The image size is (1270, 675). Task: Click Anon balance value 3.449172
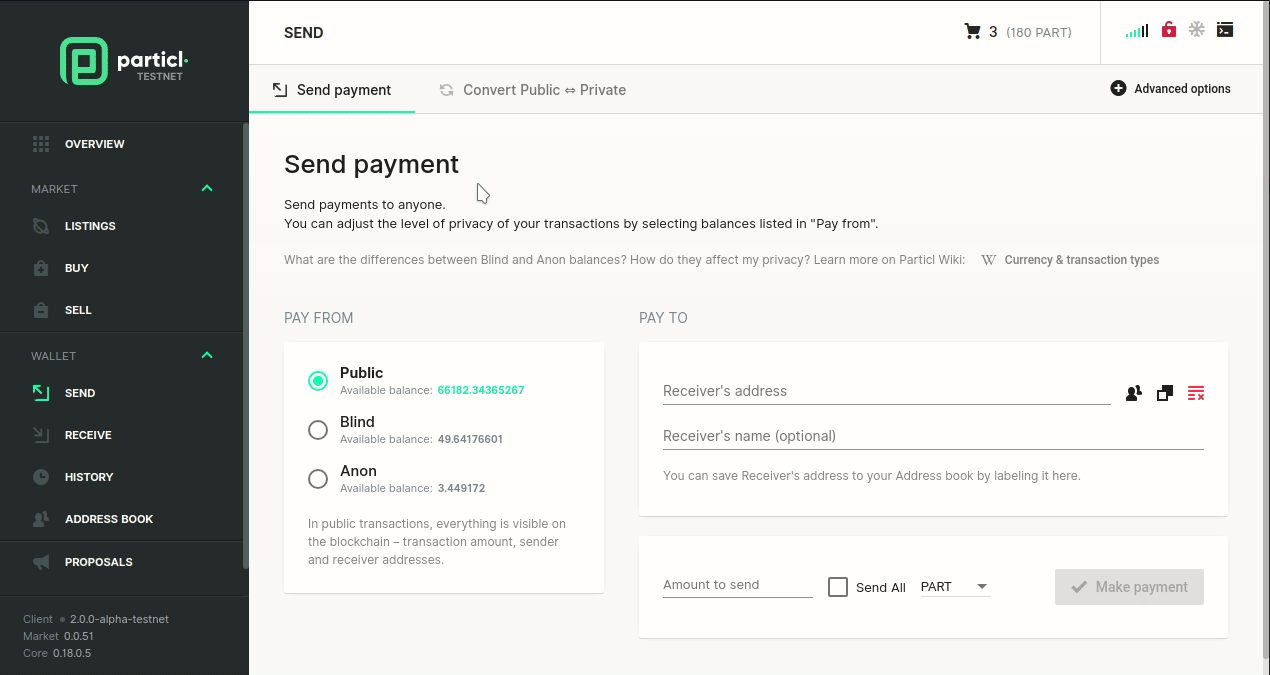(x=461, y=488)
